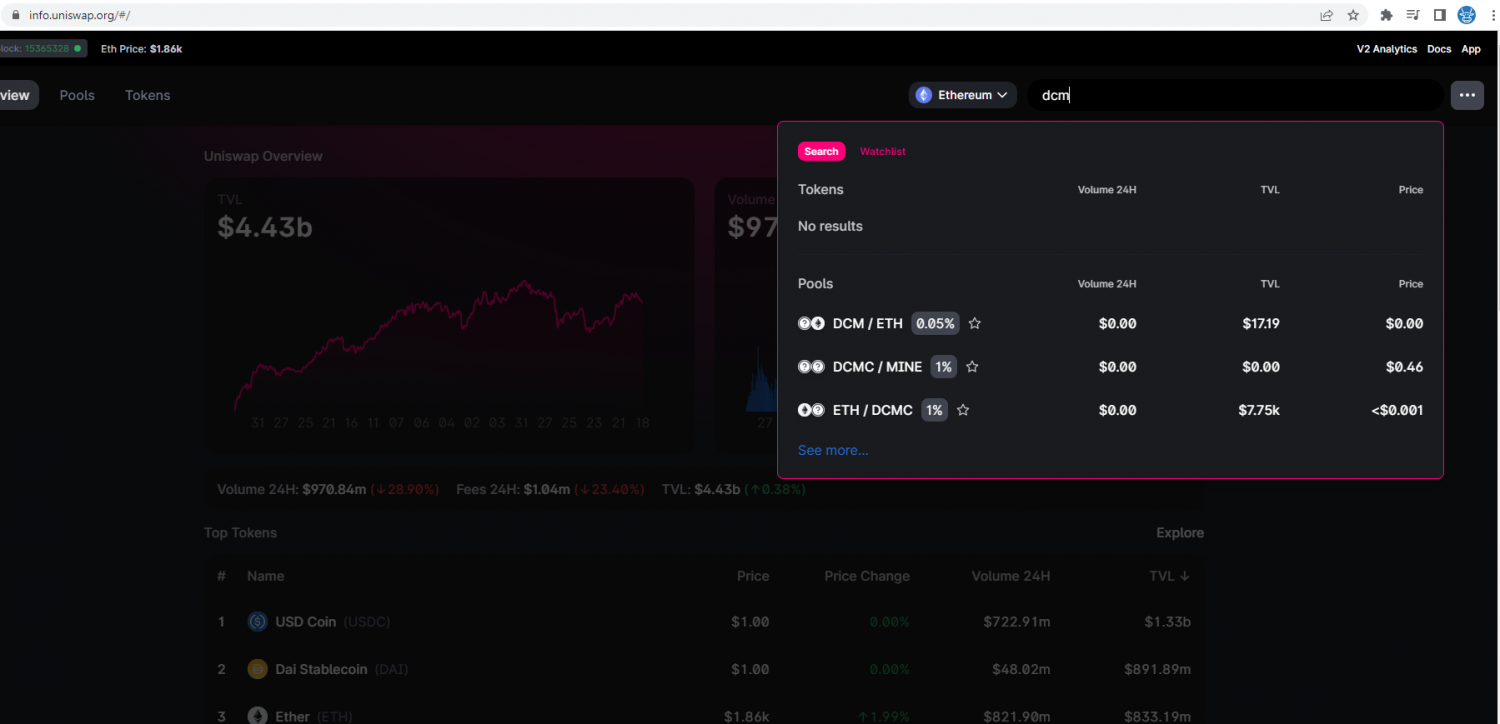
Task: Open the browser extensions puzzle icon
Action: [x=1386, y=15]
